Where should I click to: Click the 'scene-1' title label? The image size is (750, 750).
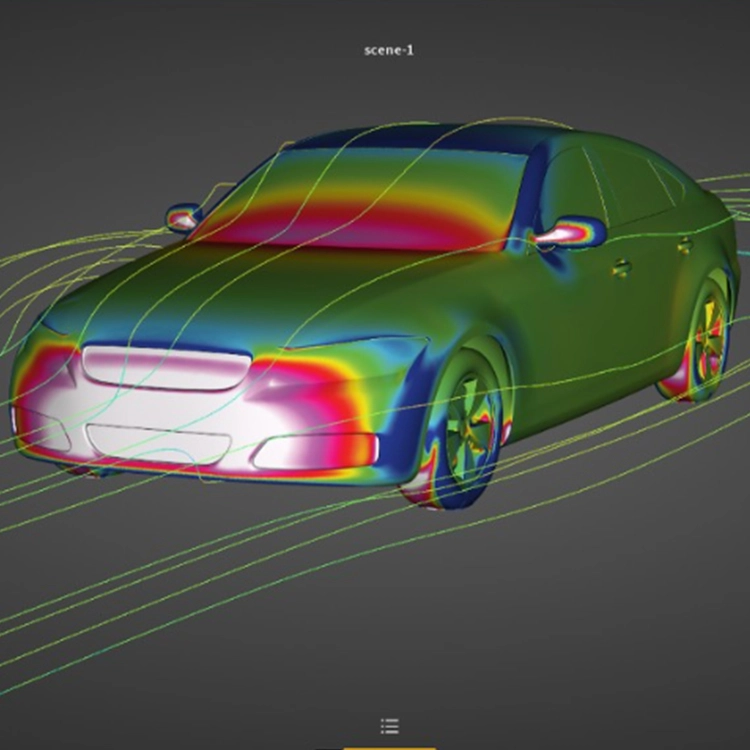pyautogui.click(x=389, y=50)
